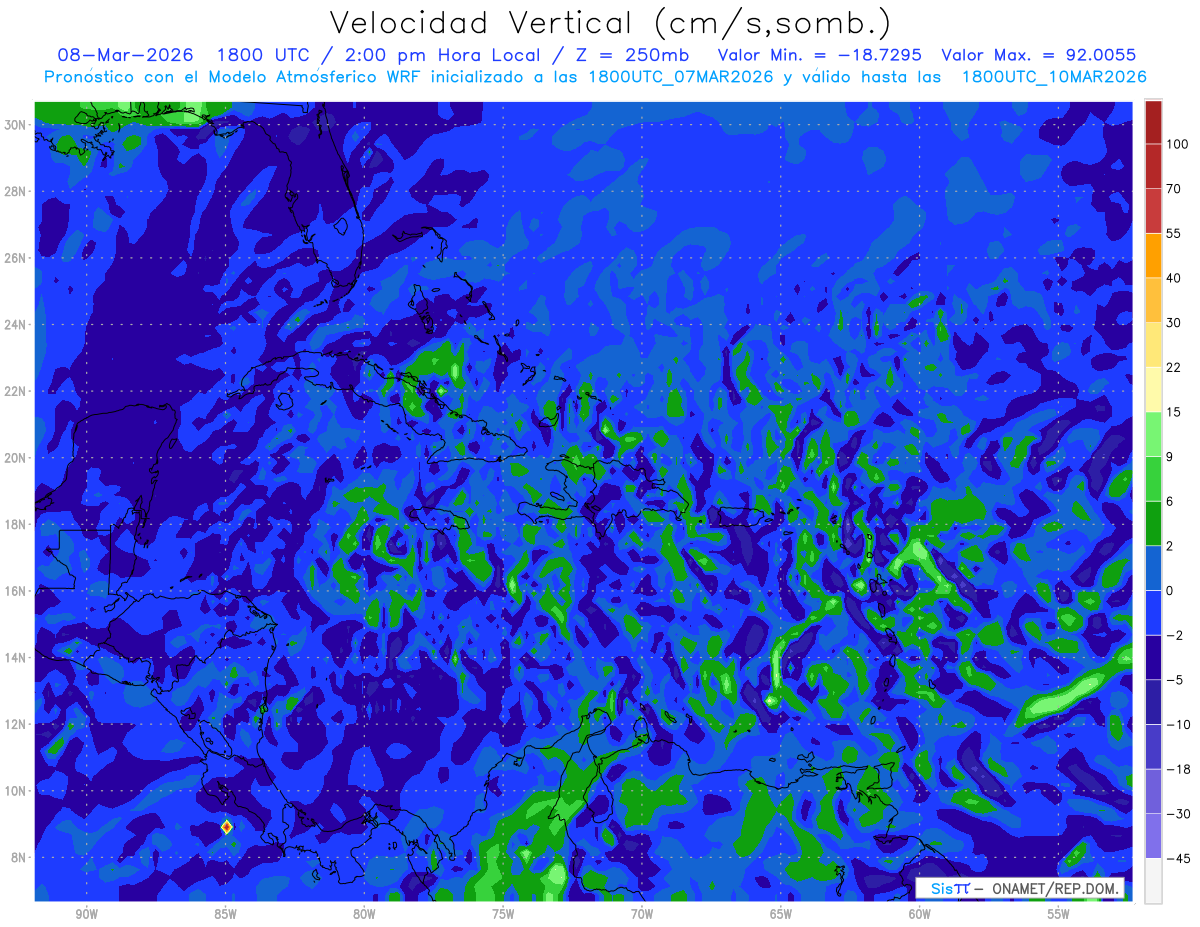Click the 'Valor Max. = 92.0055' text
Image resolution: width=1200 pixels, height=927 pixels.
[x=1039, y=55]
